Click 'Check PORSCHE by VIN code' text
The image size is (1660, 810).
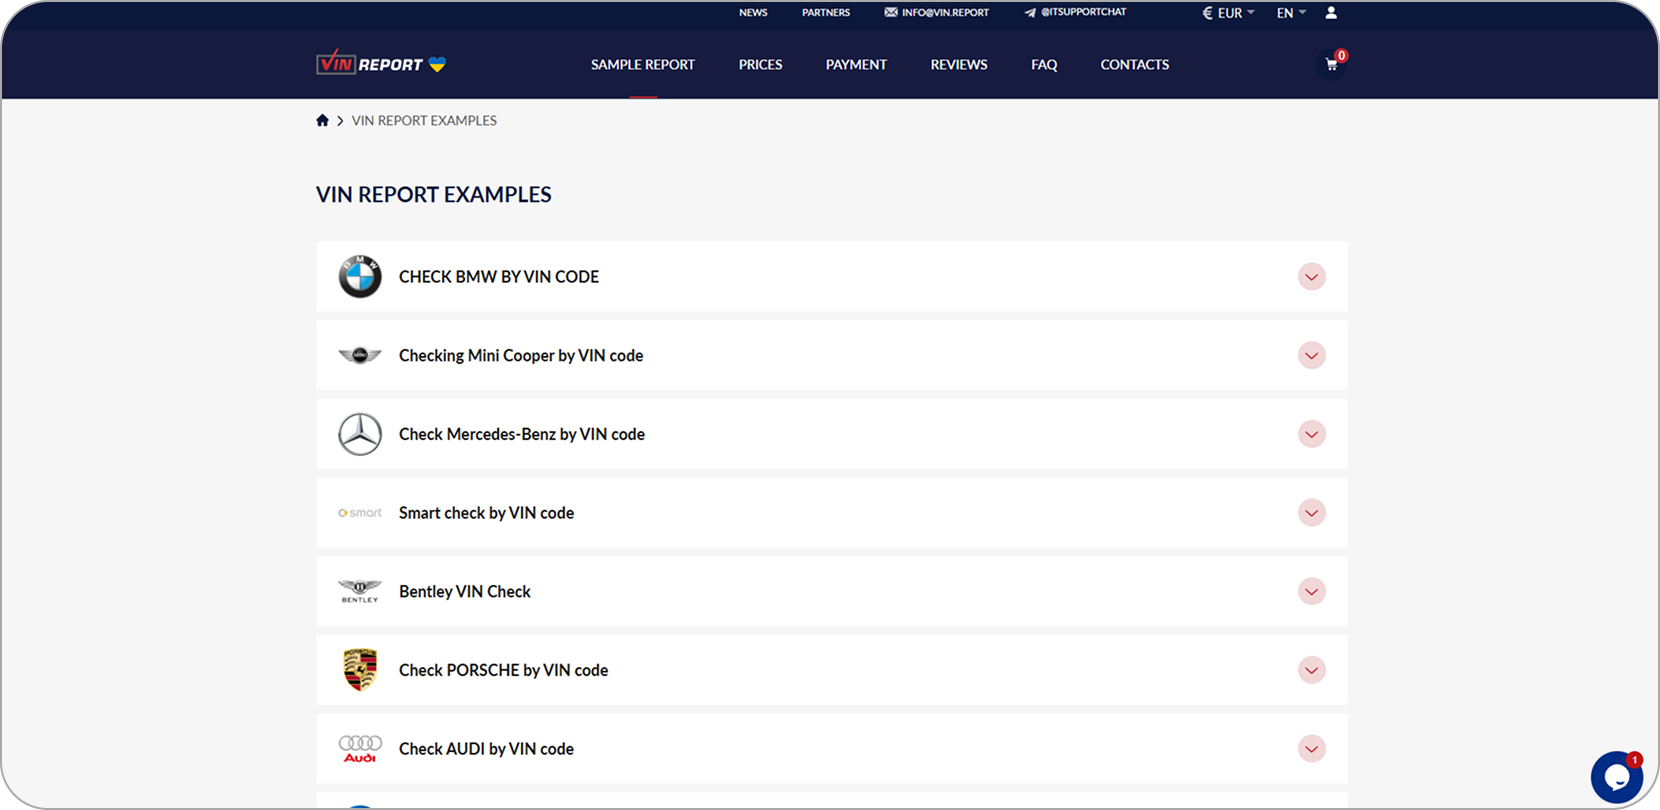503,670
